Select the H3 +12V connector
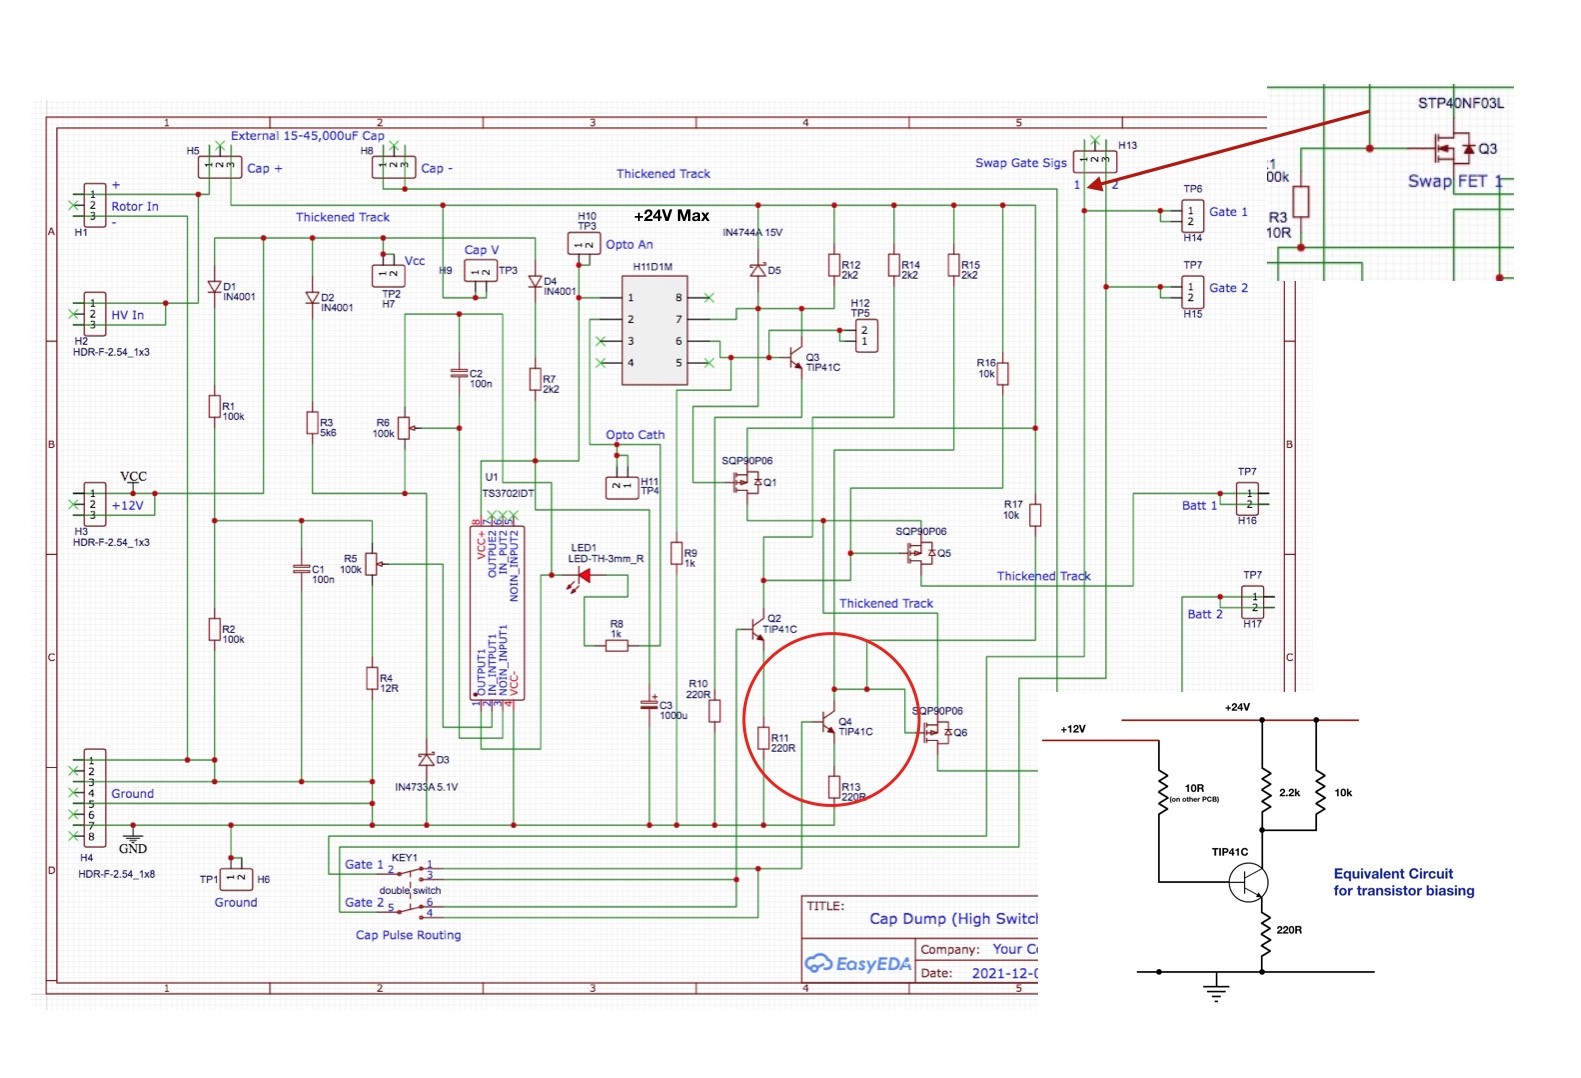 click(x=94, y=504)
